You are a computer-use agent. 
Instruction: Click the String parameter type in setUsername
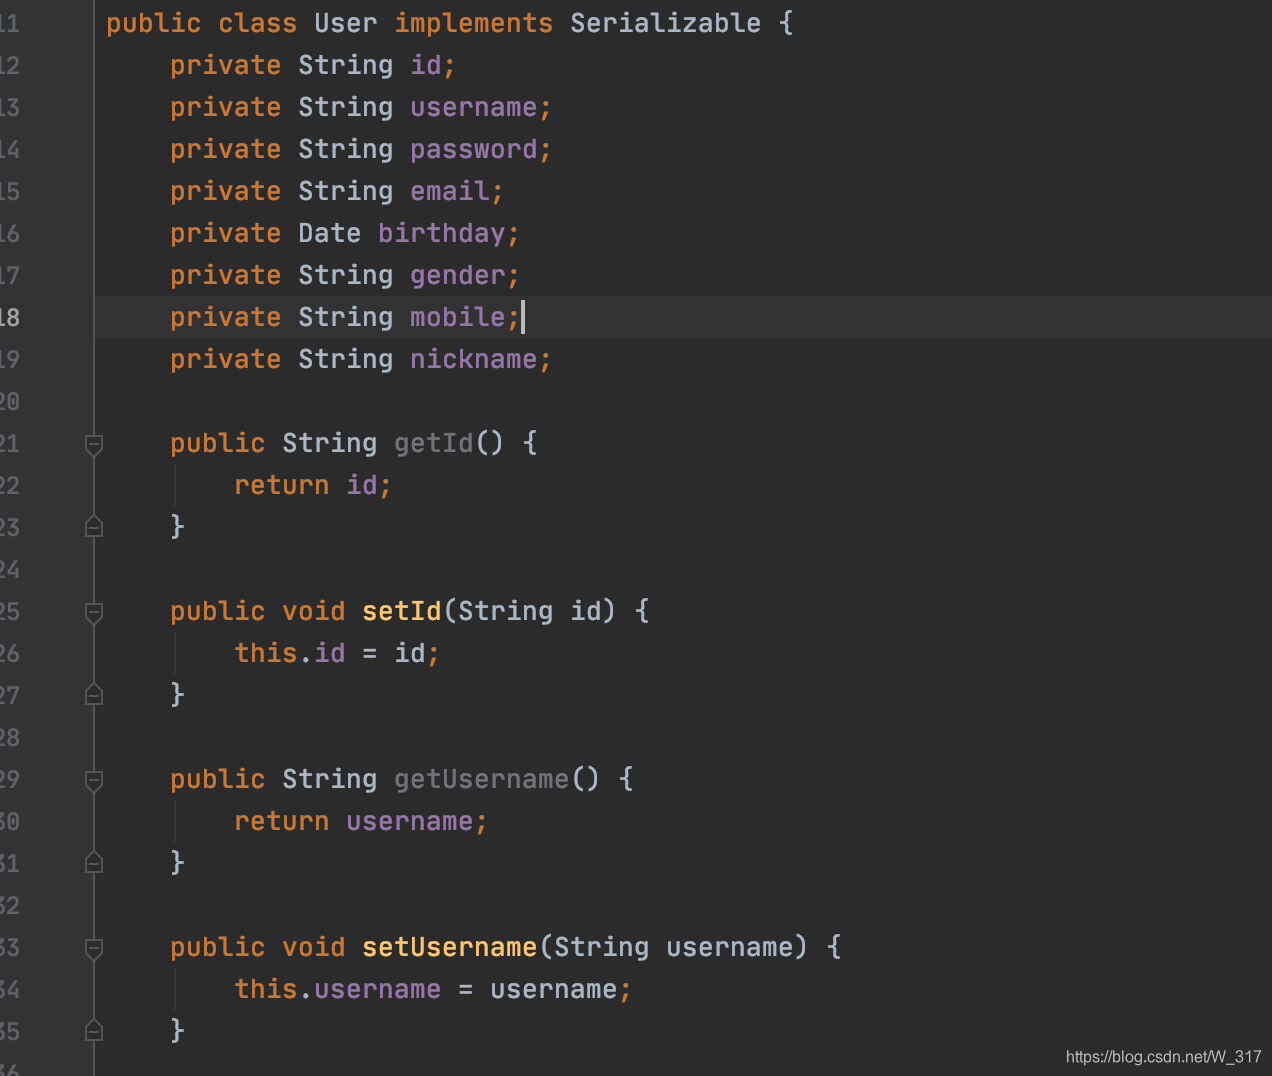[601, 947]
